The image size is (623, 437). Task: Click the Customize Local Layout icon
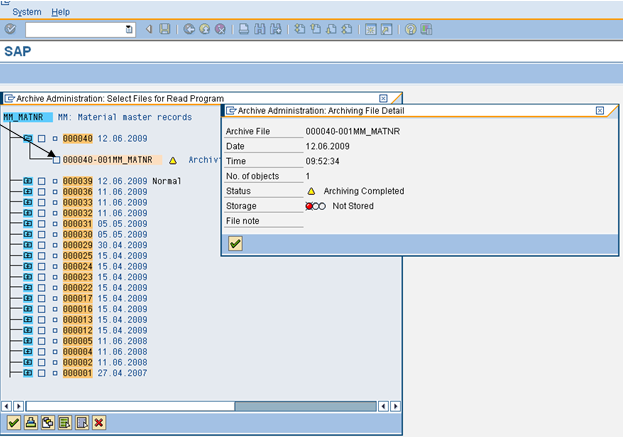tap(426, 29)
